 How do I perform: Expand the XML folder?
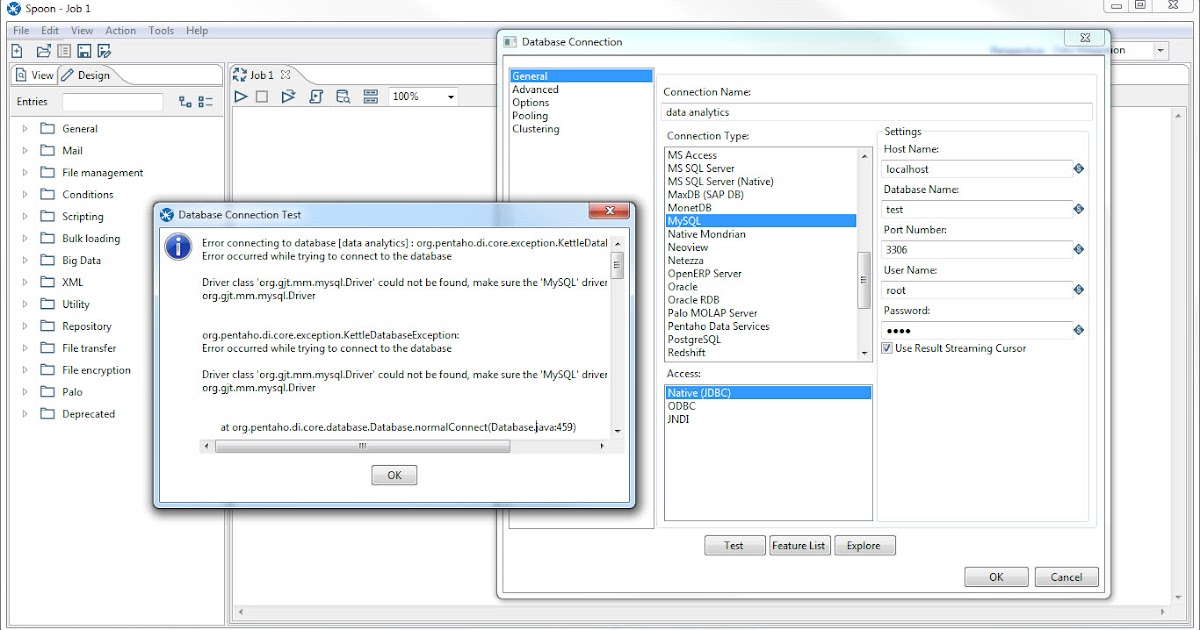(x=26, y=283)
